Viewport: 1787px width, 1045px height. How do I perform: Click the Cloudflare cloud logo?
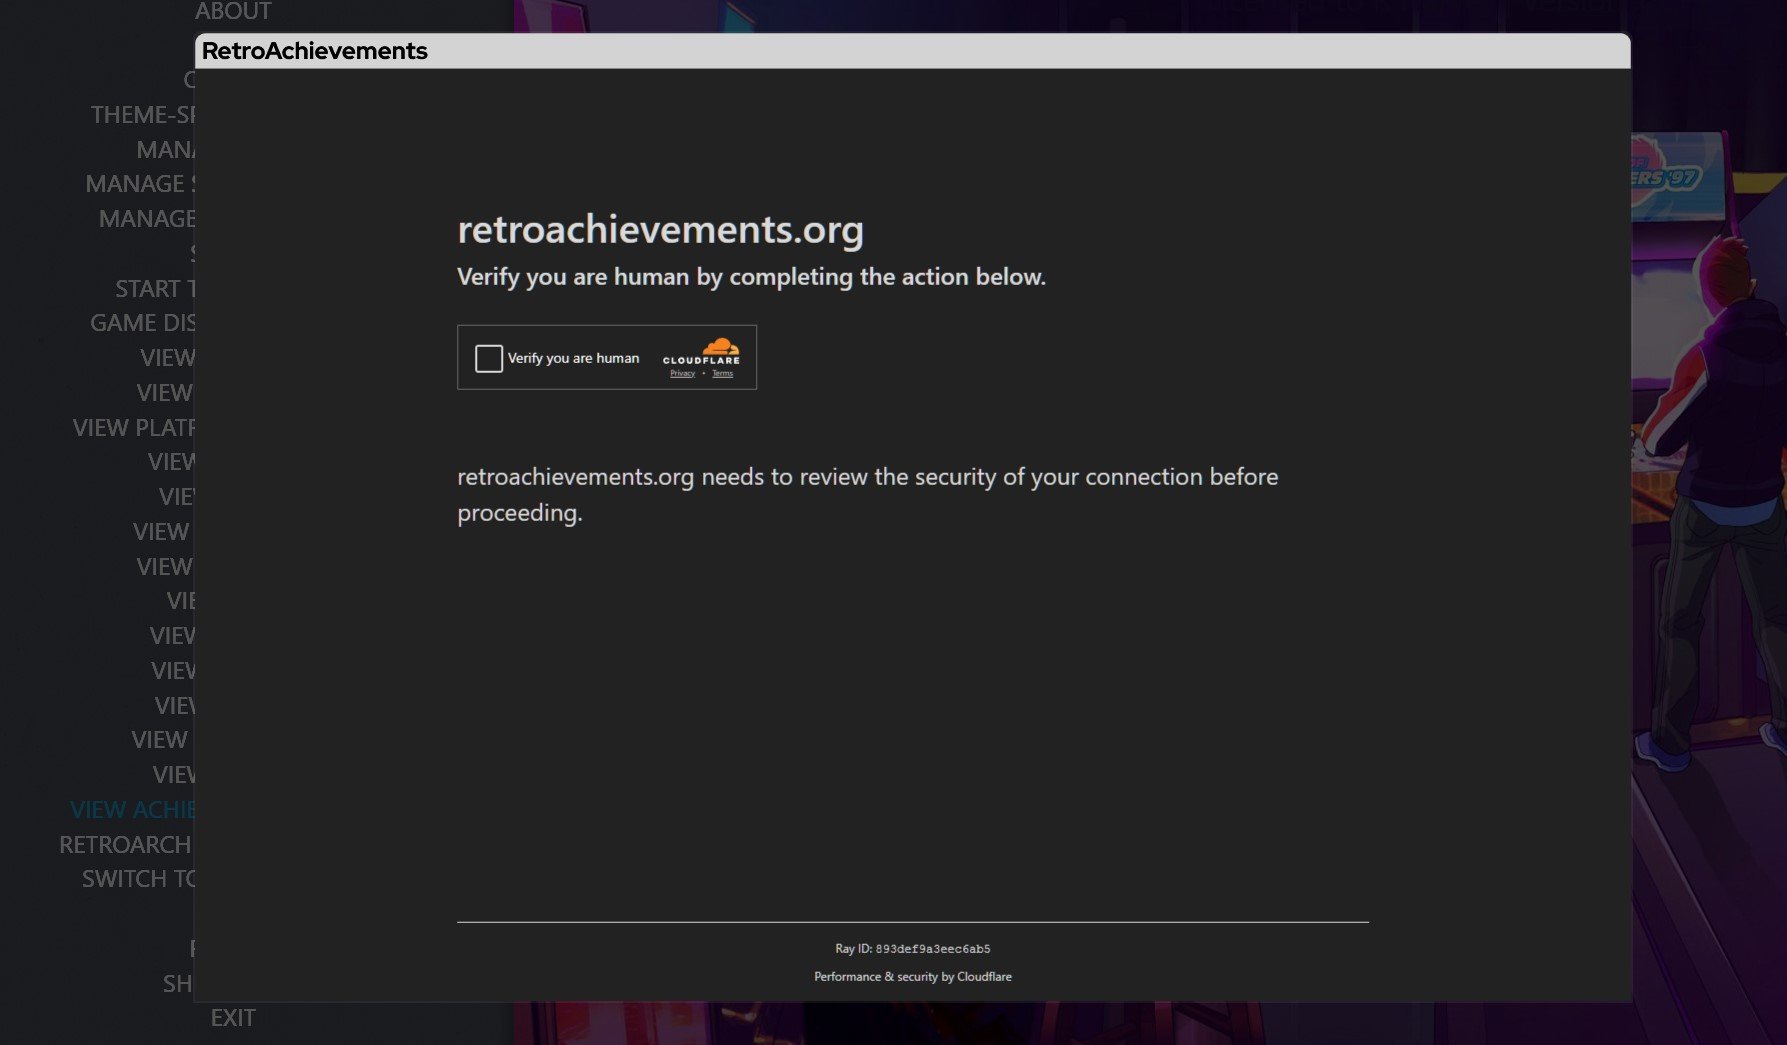coord(718,347)
